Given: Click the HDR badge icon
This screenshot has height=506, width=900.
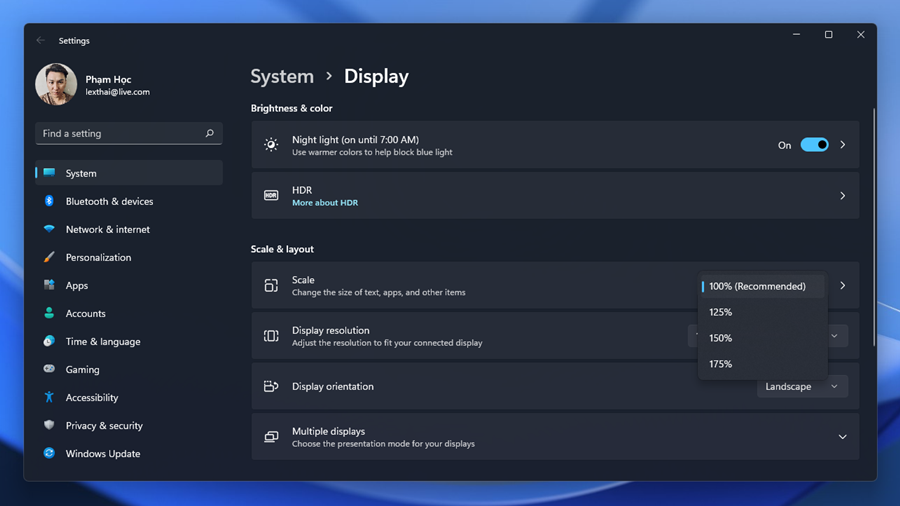Looking at the screenshot, I should point(271,195).
